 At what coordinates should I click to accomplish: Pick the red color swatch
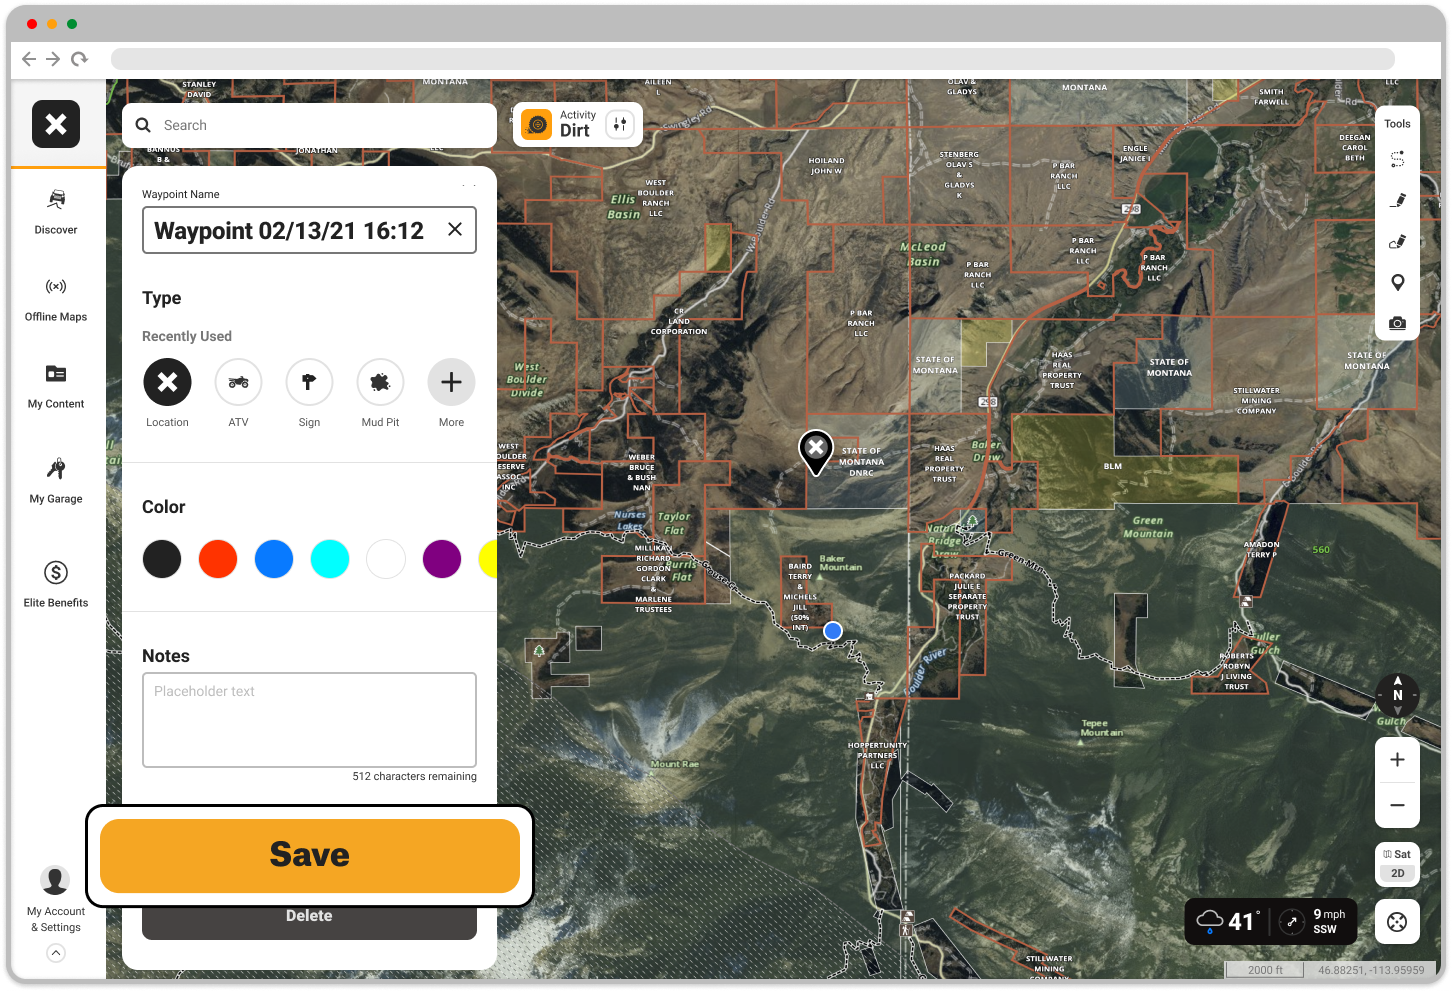click(x=218, y=559)
